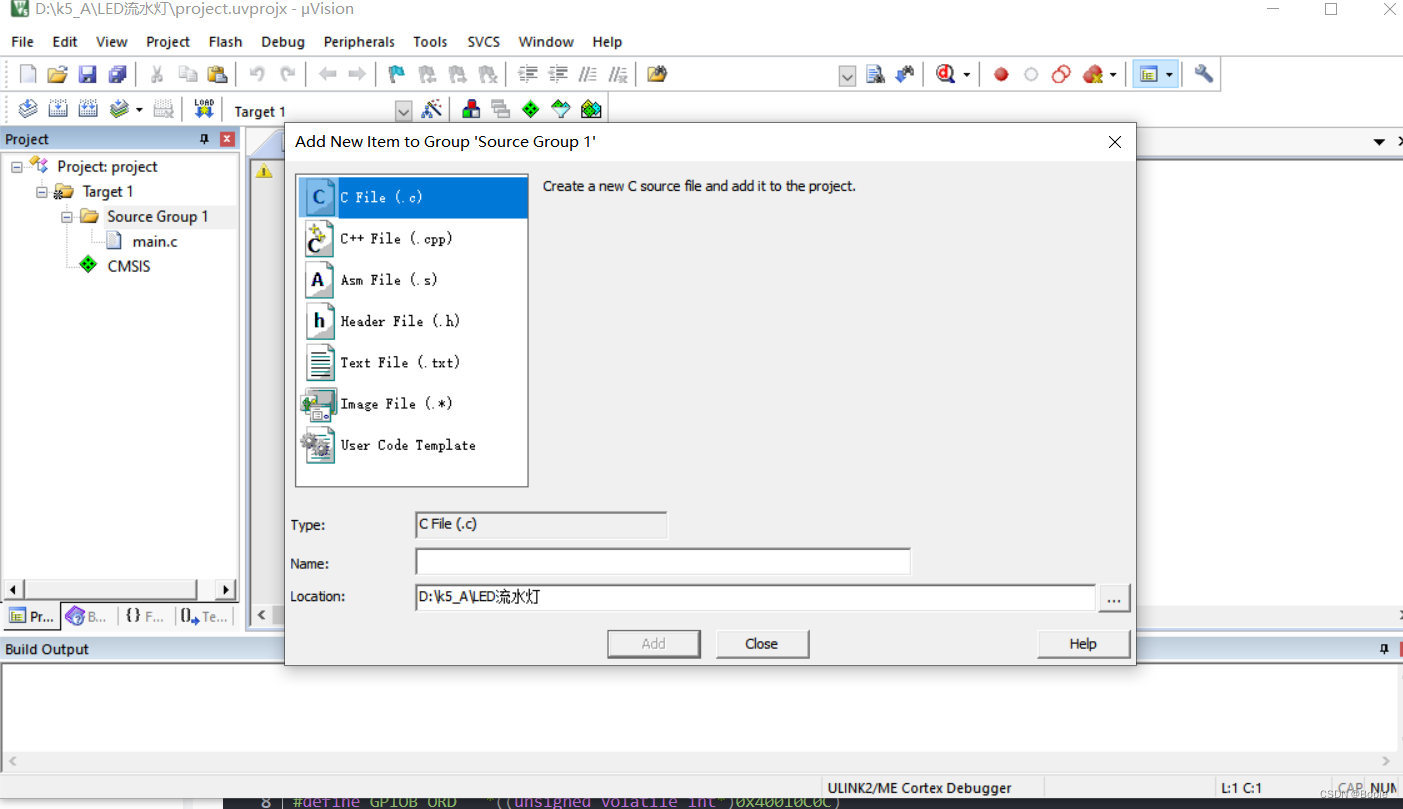1403x809 pixels.
Task: Click the Manage Project Items colored blocks icon
Action: pos(470,109)
